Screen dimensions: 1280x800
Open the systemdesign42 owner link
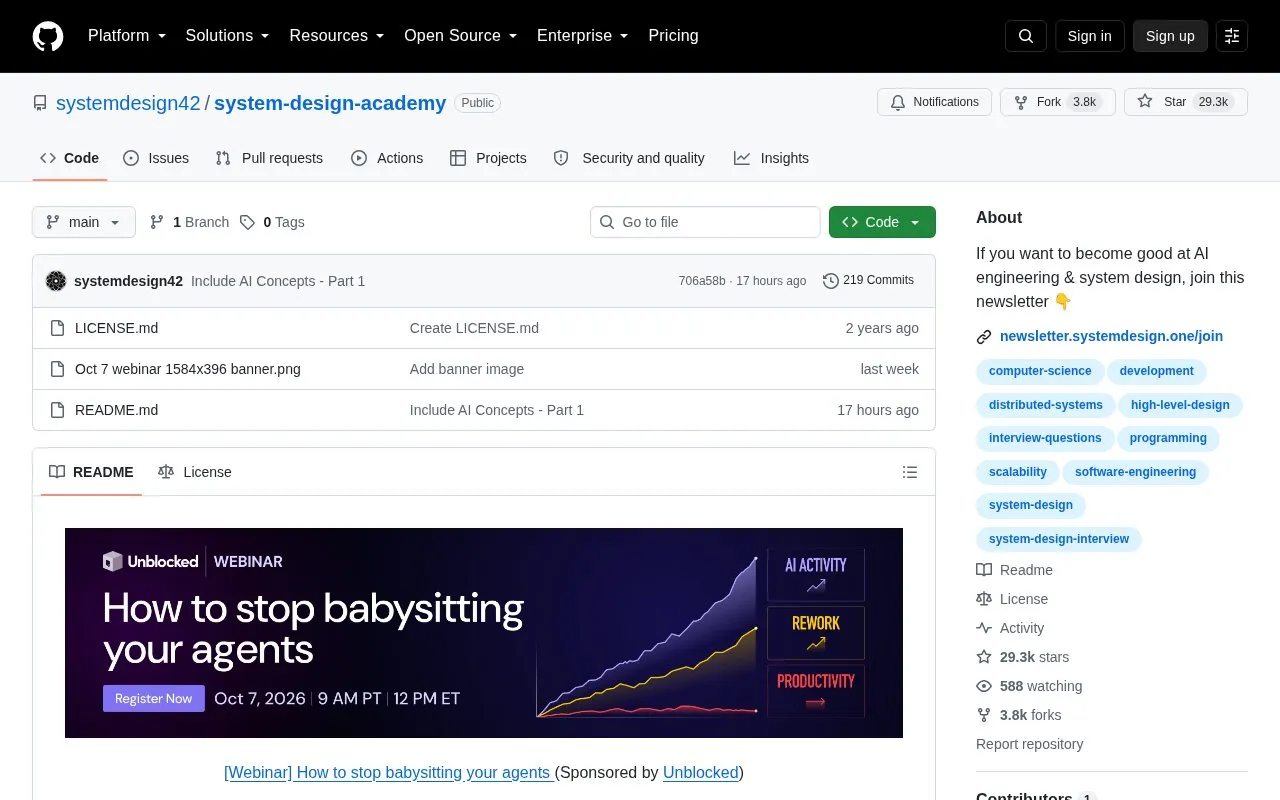(x=128, y=103)
